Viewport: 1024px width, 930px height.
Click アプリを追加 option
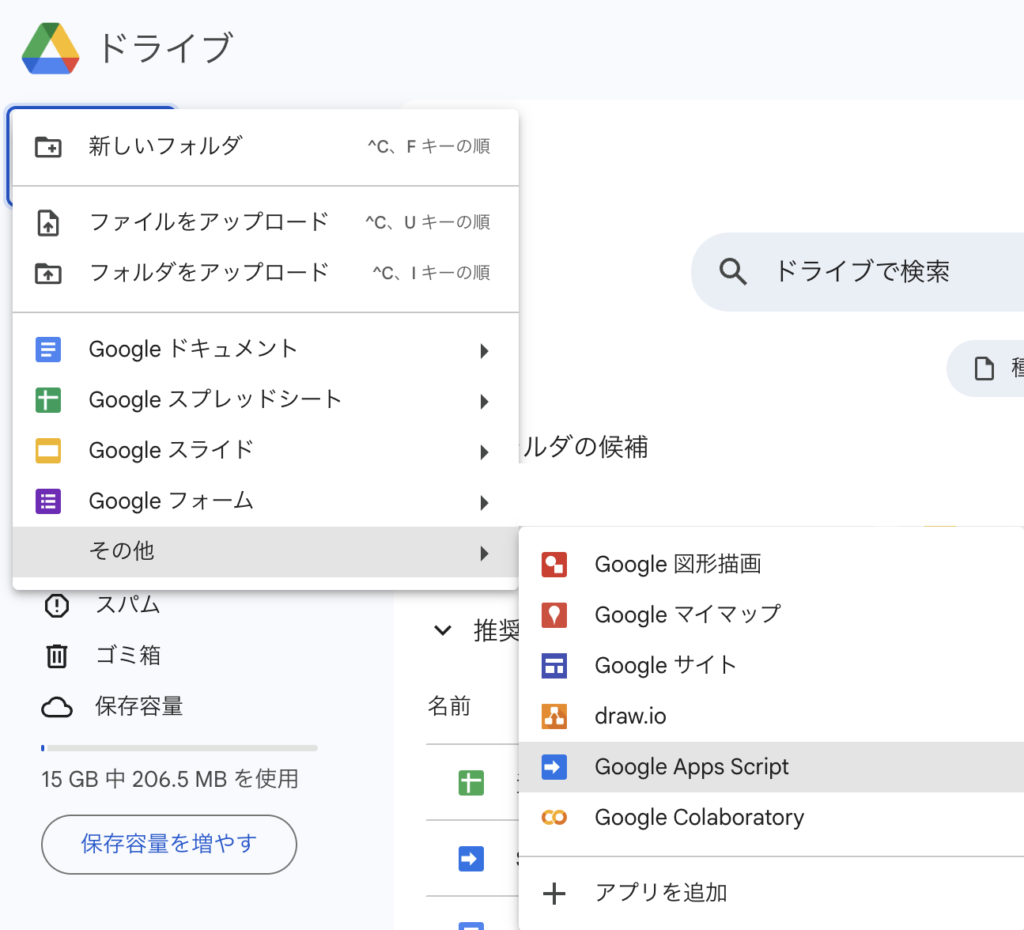point(771,893)
